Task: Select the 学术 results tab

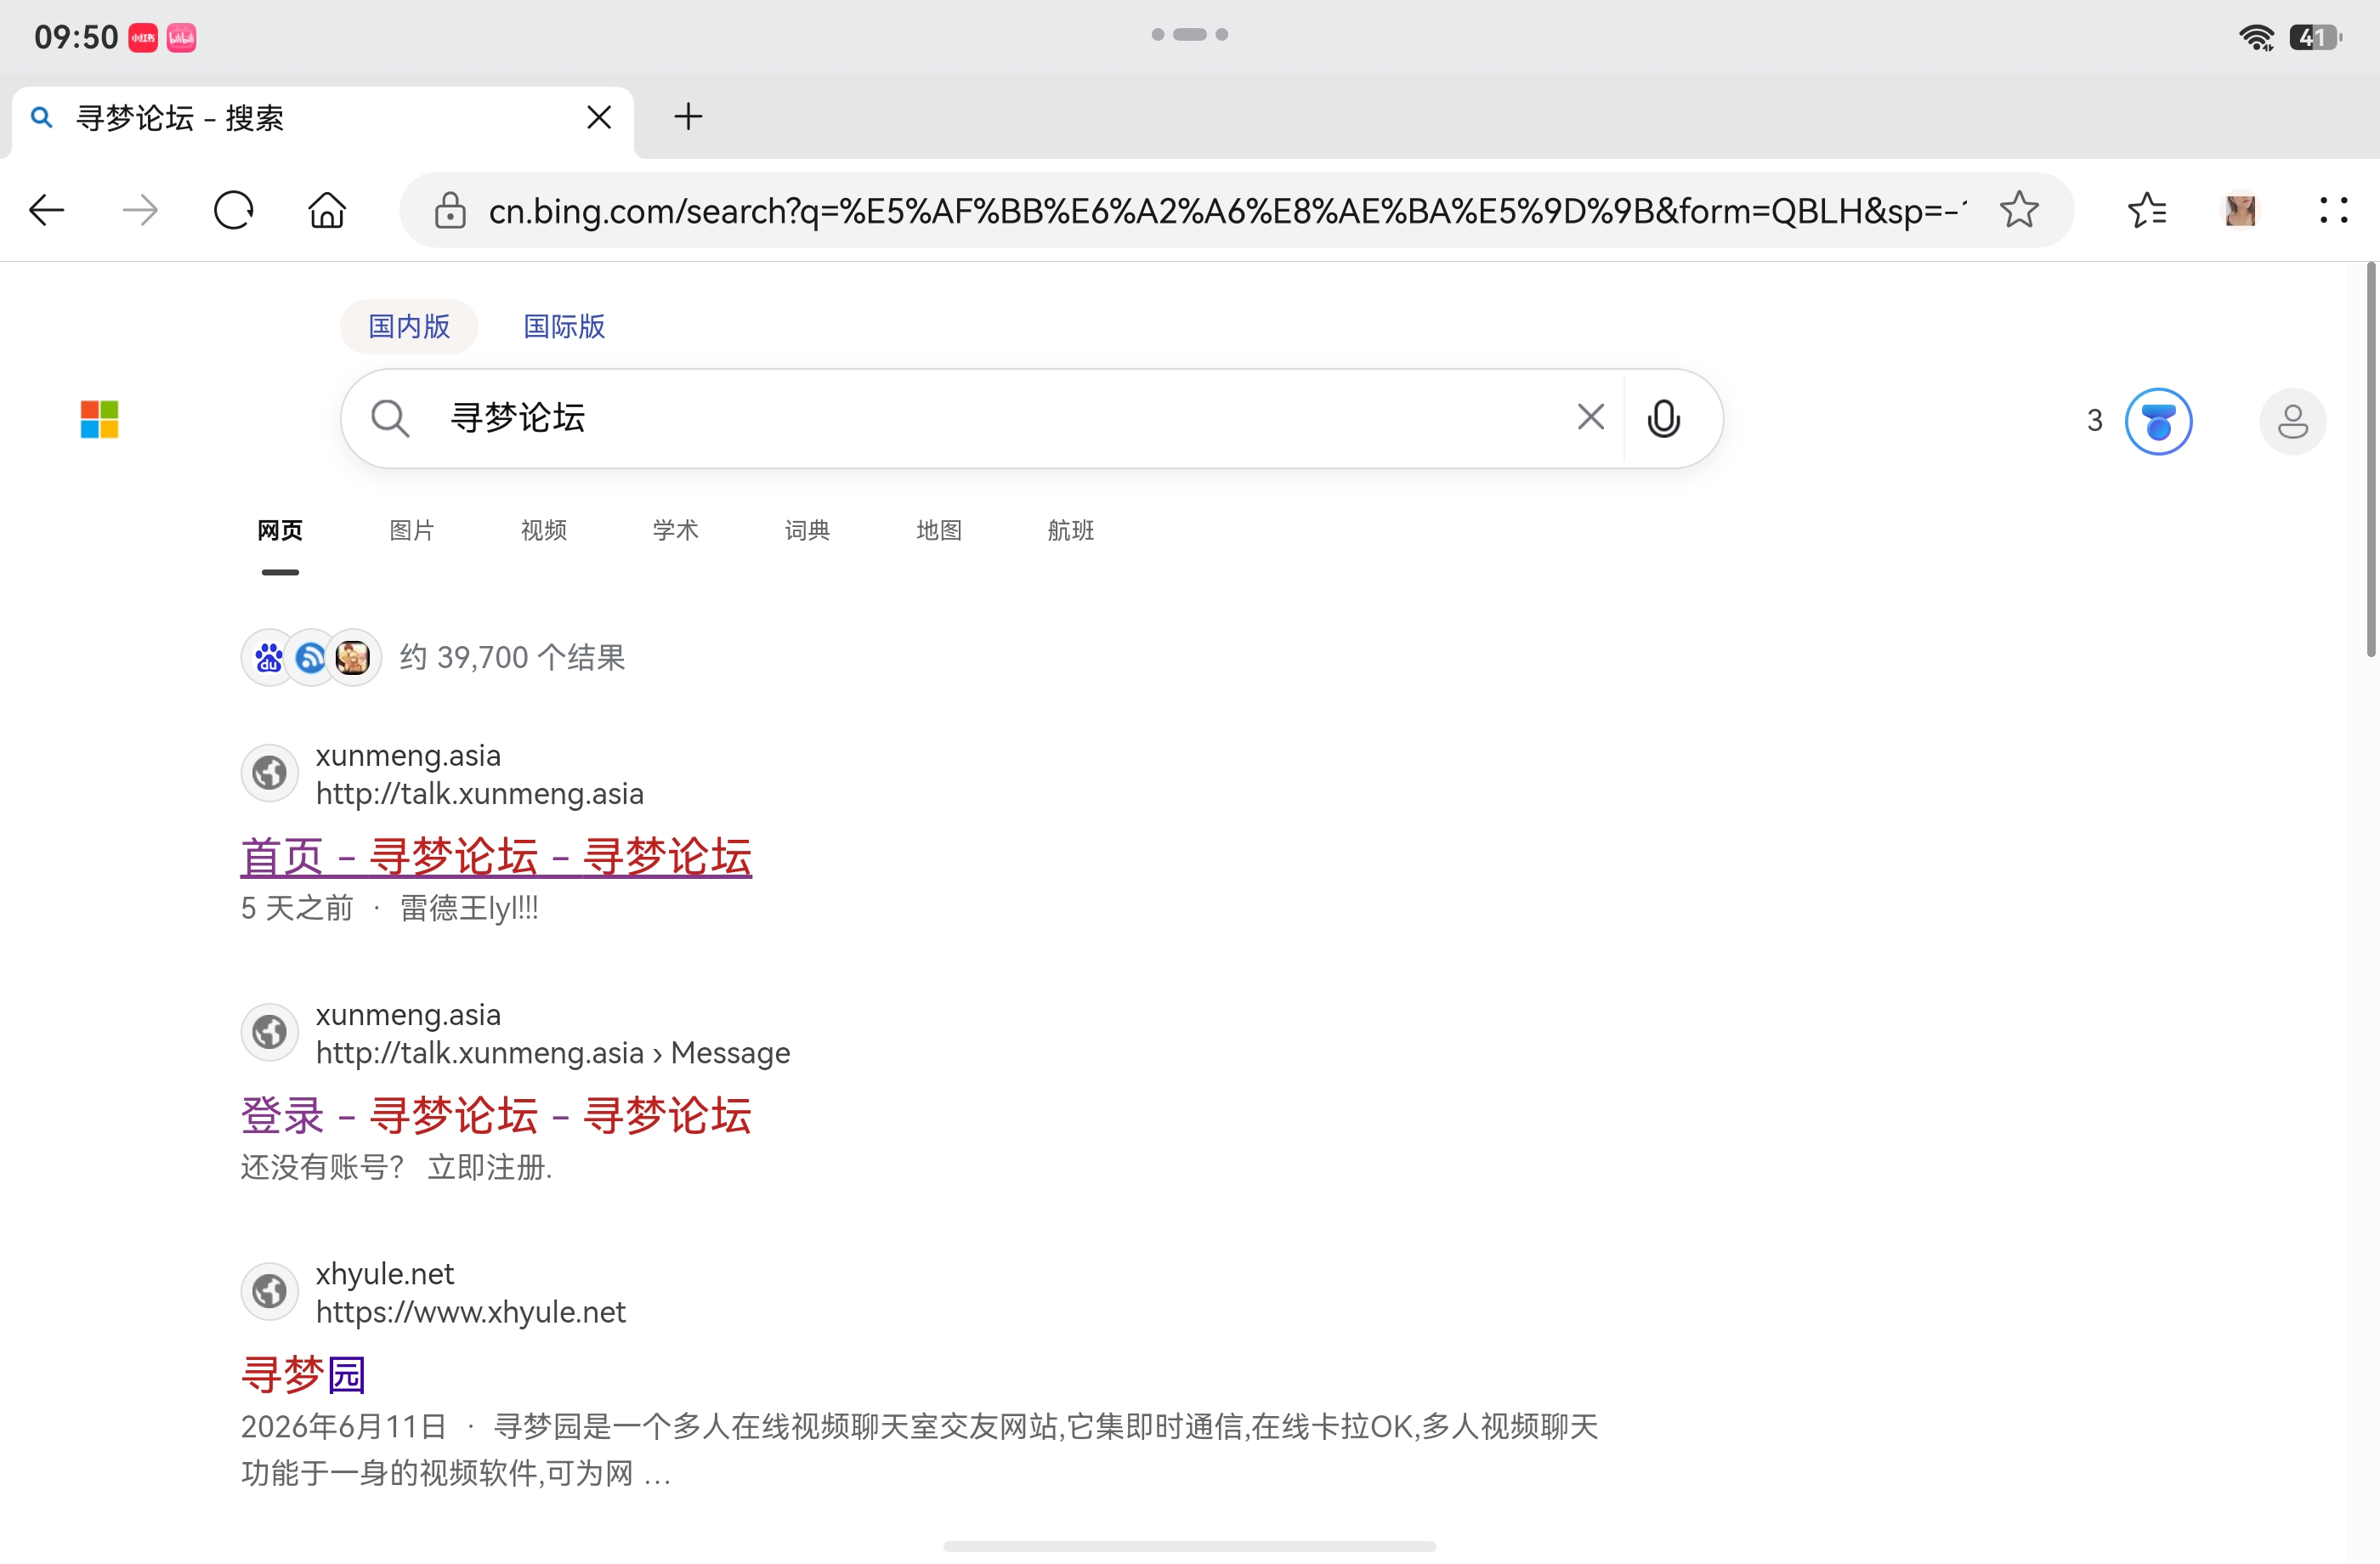Action: pos(676,530)
